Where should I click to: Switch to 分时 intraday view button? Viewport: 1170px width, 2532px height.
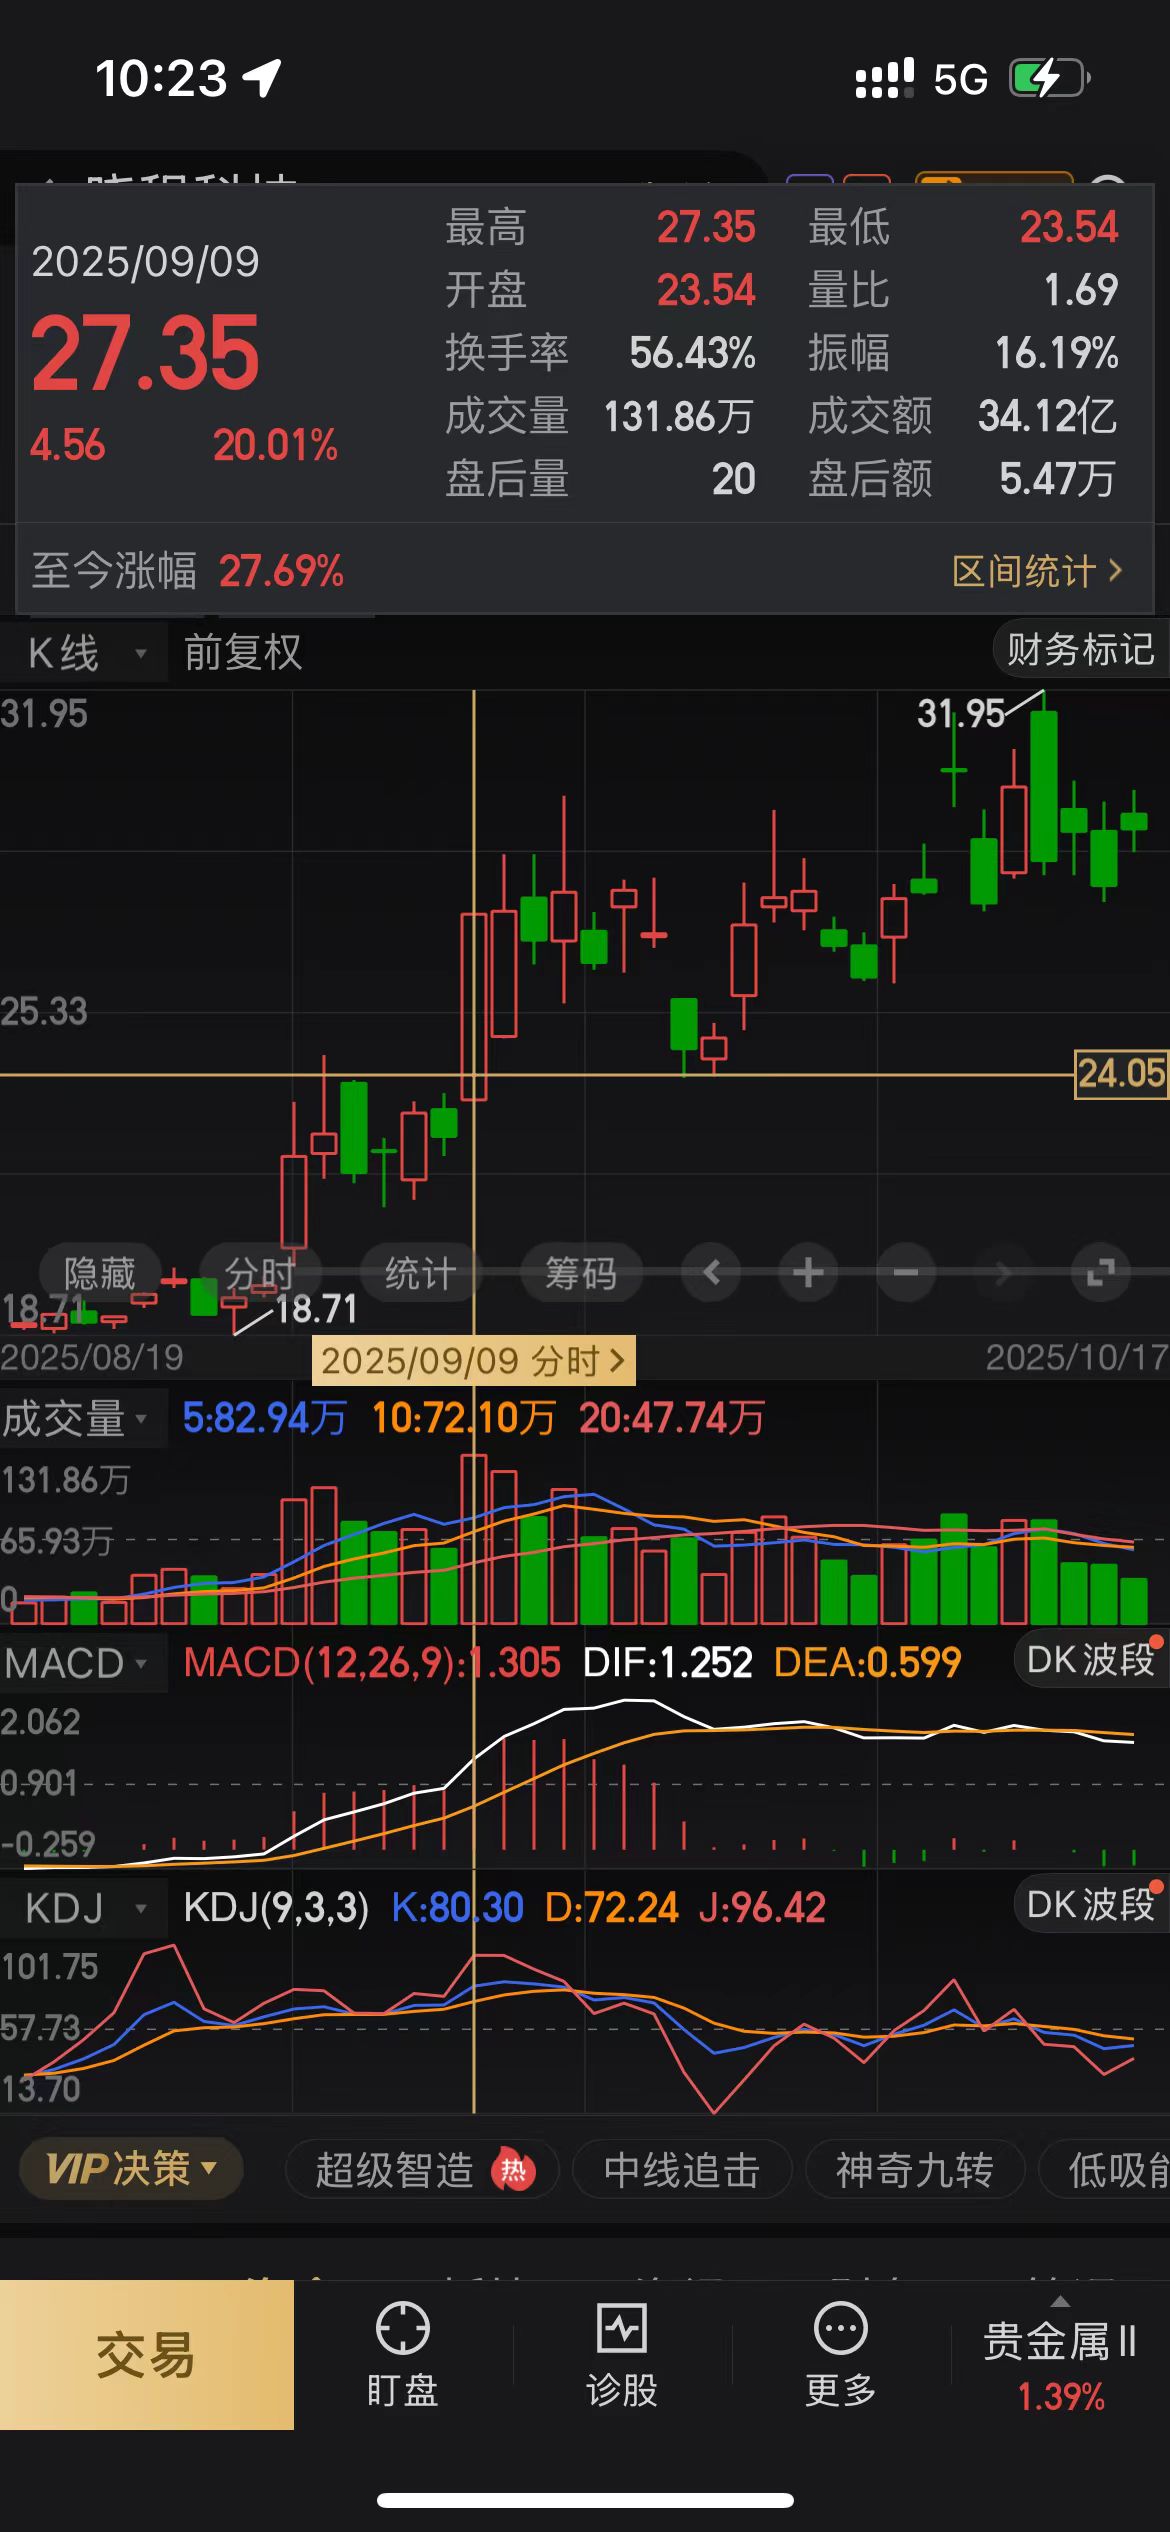tap(260, 1272)
